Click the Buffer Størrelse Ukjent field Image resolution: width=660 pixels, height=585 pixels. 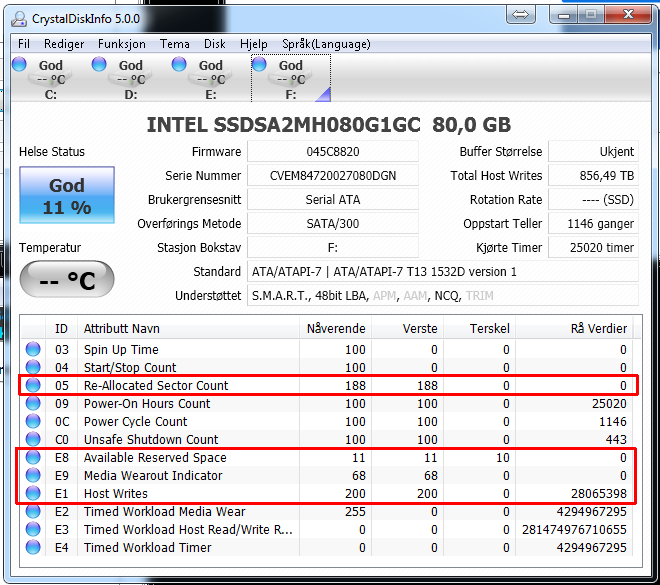point(593,152)
